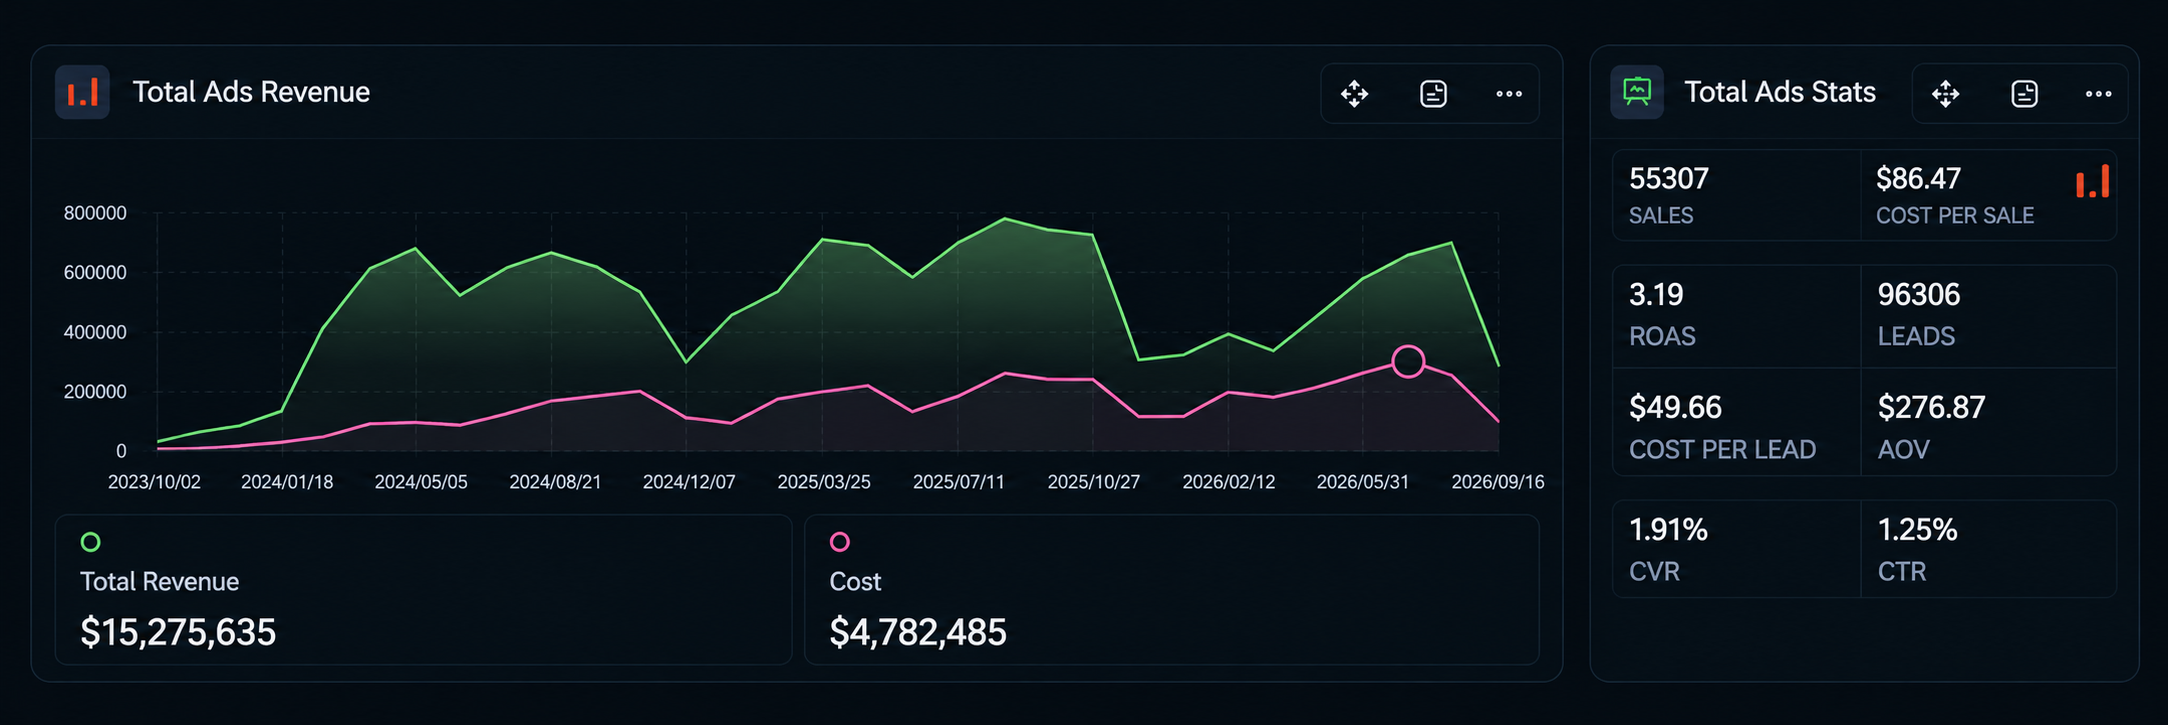Open the more options menu in Total Ads Stats

2099,94
